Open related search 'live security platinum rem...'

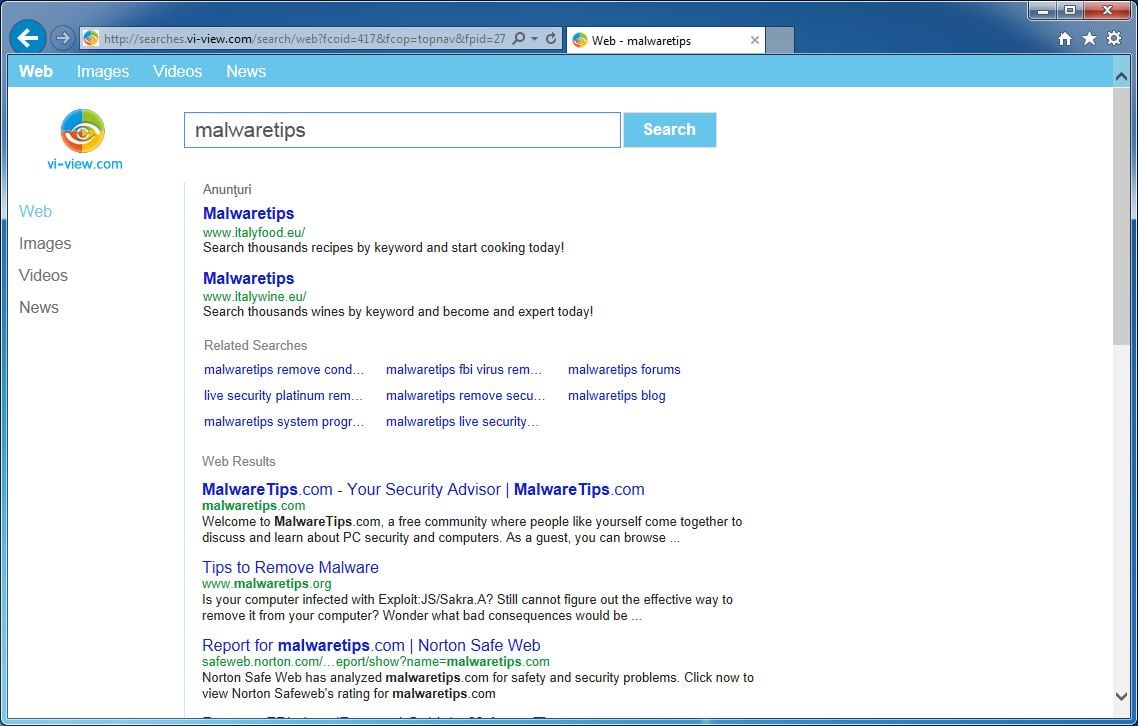(x=283, y=396)
